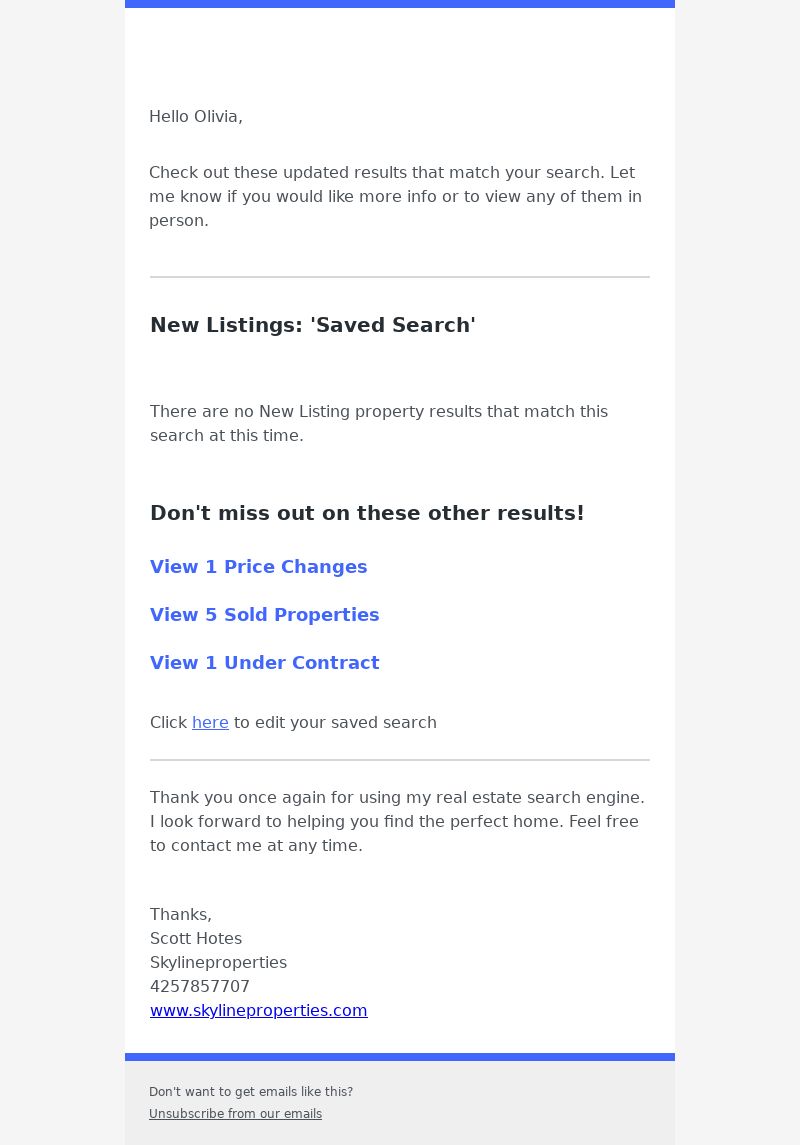The width and height of the screenshot is (800, 1145).
Task: Click the blue header bar at top
Action: [400, 4]
